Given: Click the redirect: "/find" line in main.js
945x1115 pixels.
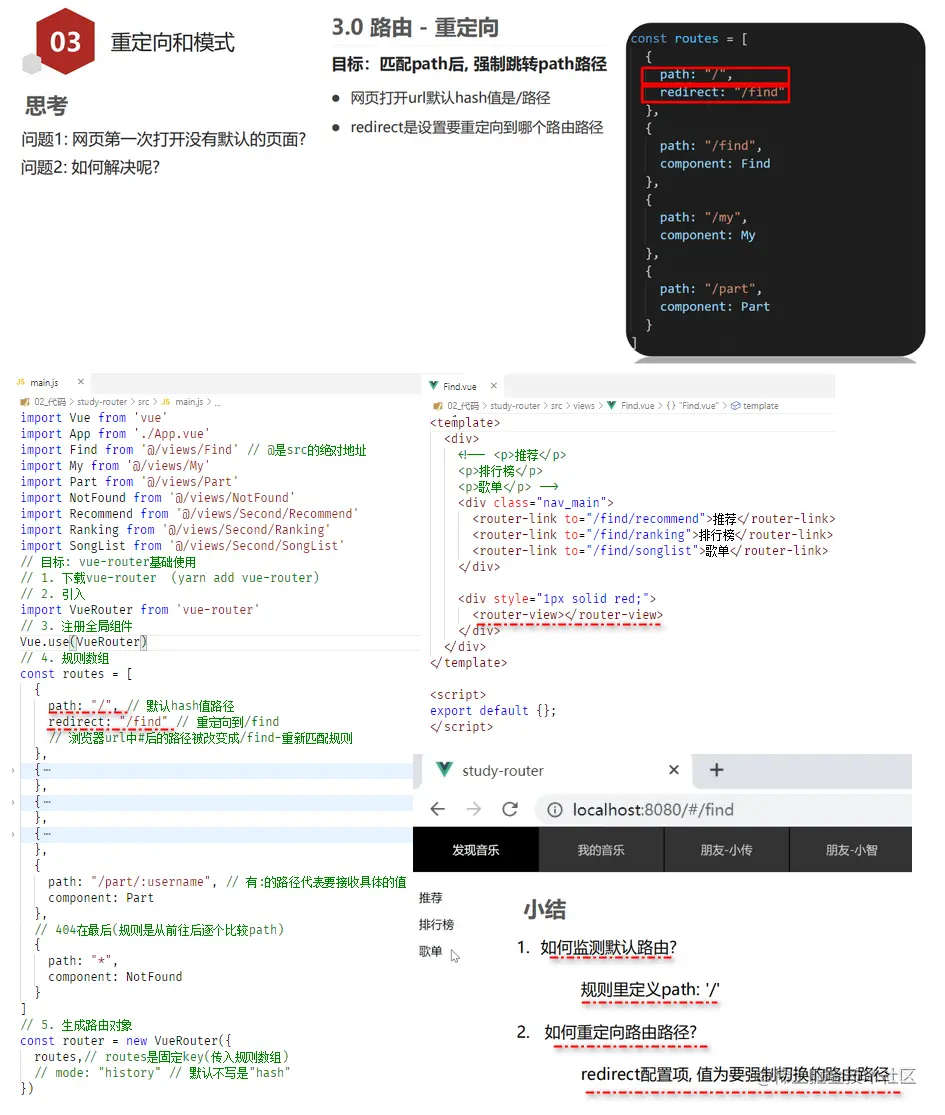Looking at the screenshot, I should [164, 722].
